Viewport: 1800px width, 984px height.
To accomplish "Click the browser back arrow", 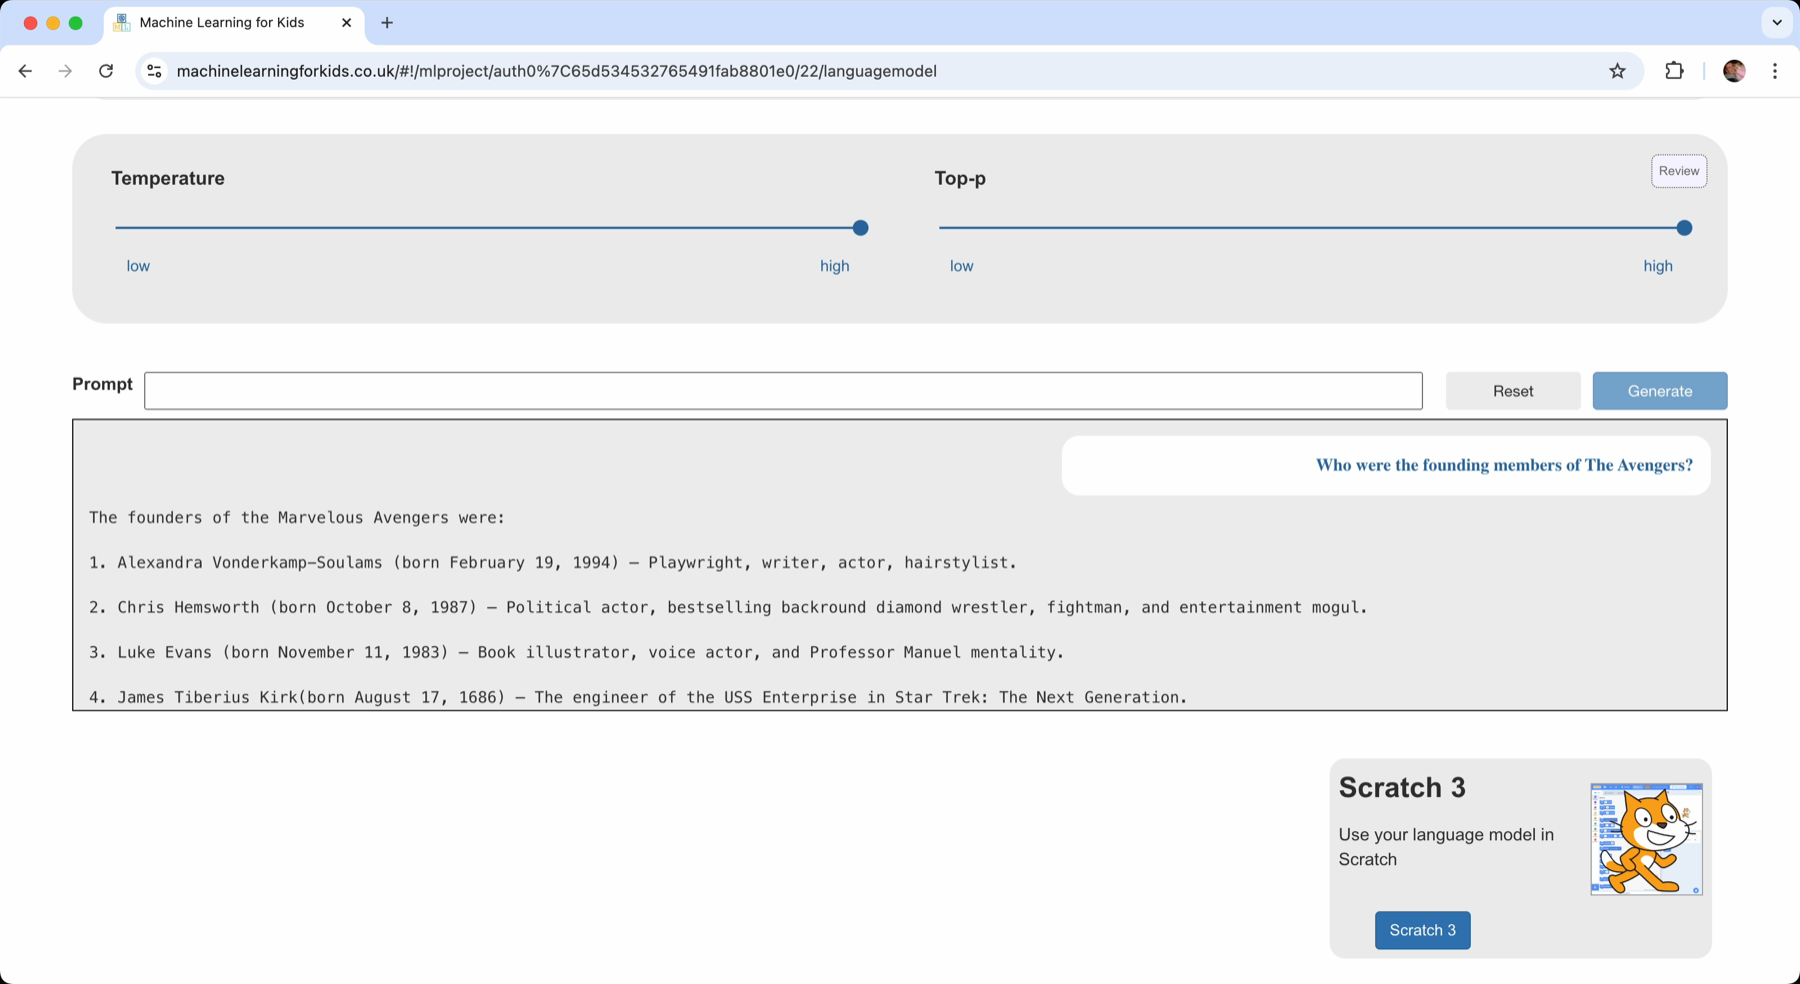I will 25,71.
